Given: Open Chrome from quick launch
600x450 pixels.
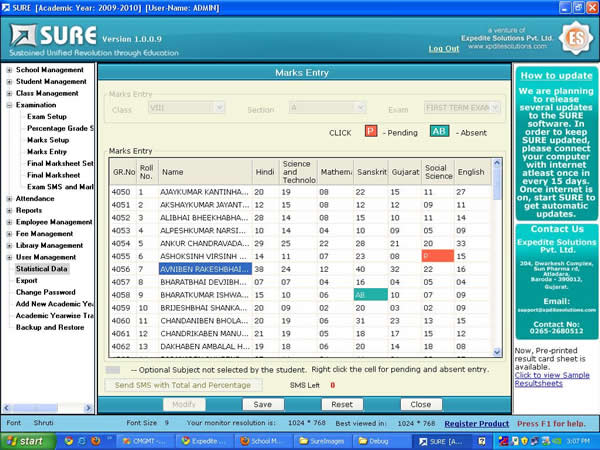Looking at the screenshot, I should tap(69, 441).
